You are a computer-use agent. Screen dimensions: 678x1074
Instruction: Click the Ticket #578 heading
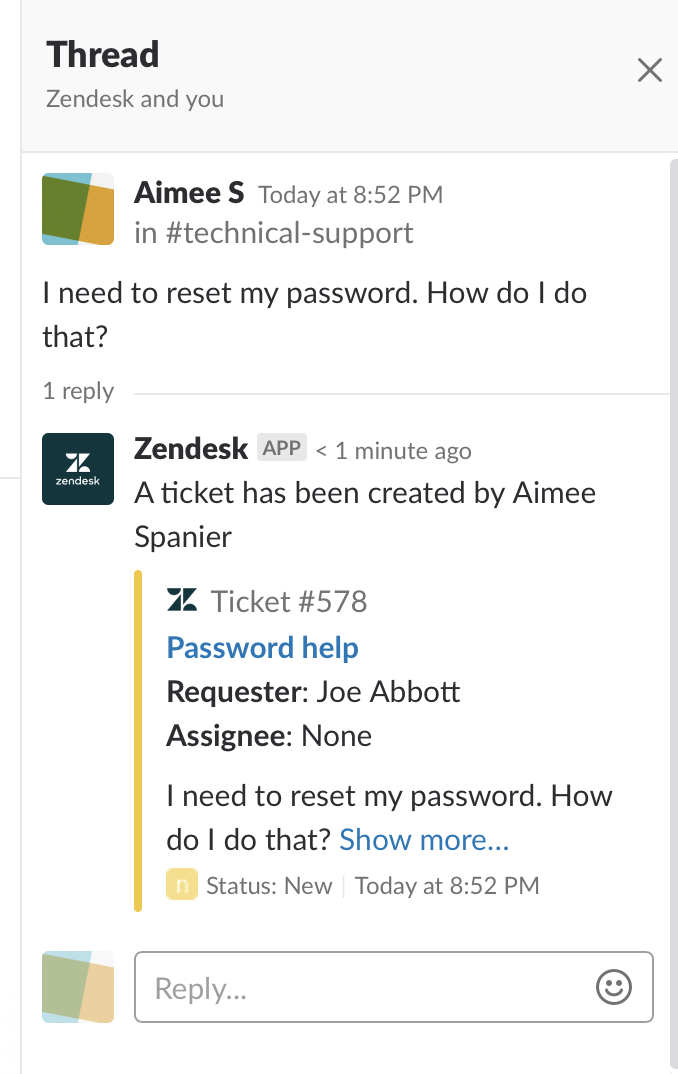point(289,601)
